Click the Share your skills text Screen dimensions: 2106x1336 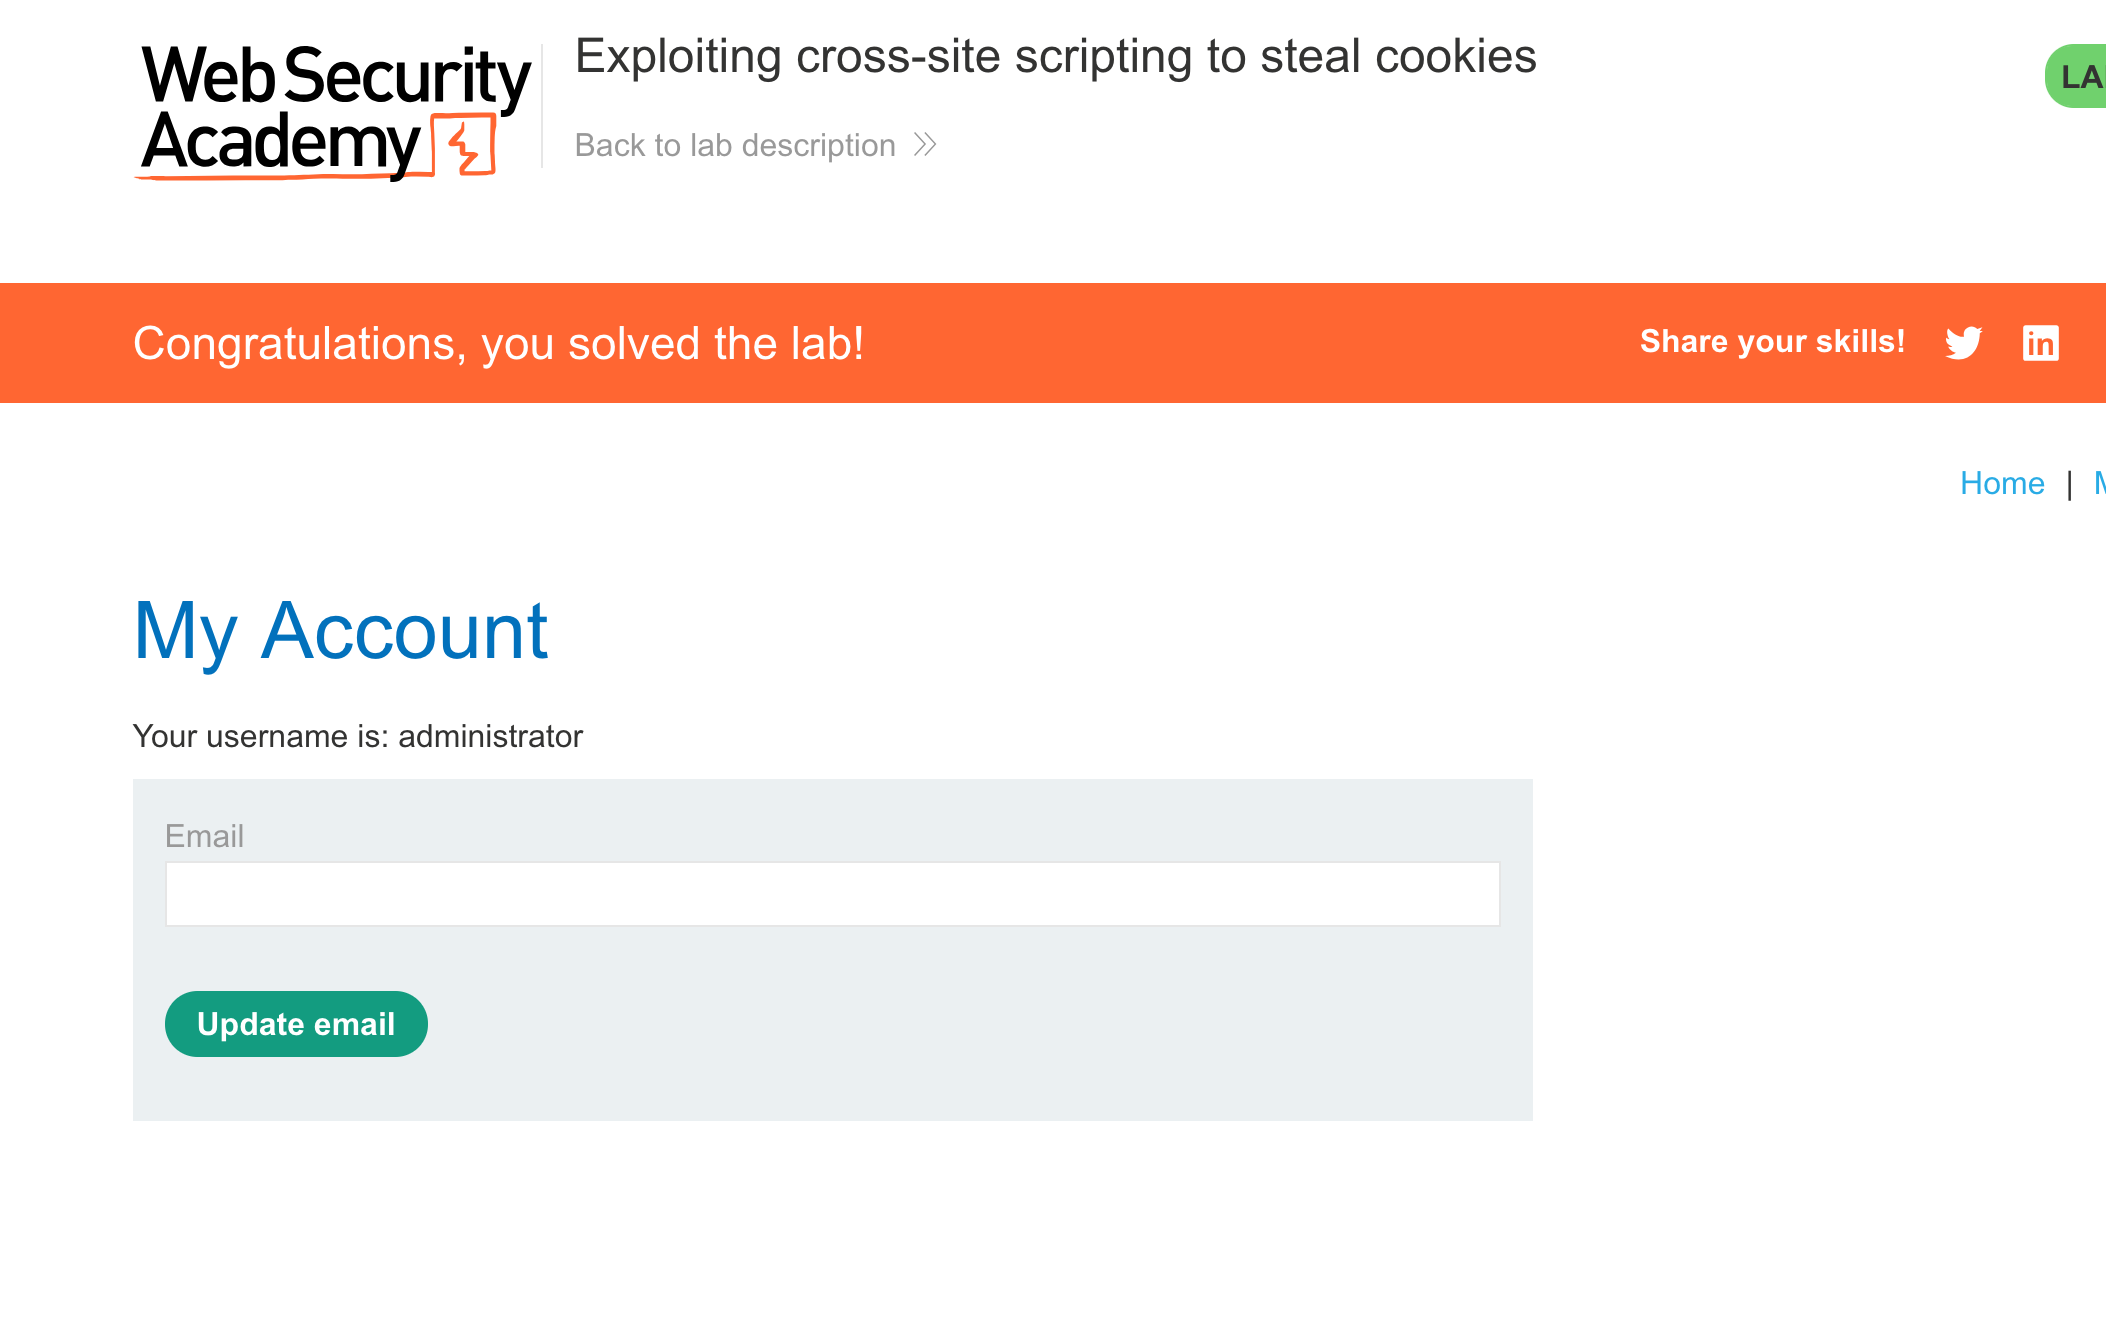[1772, 342]
